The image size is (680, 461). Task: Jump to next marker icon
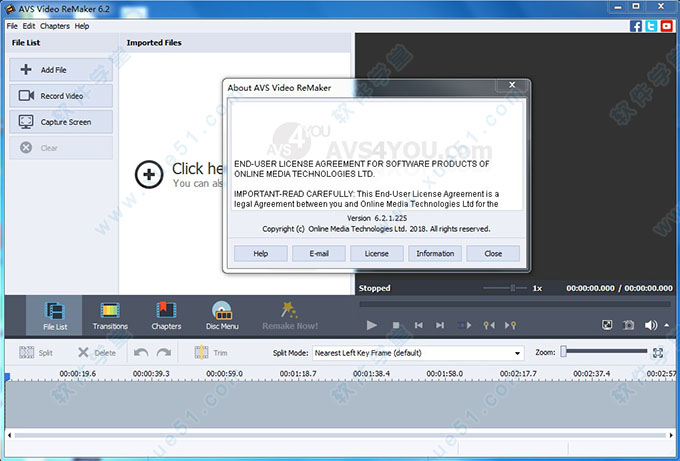(510, 325)
